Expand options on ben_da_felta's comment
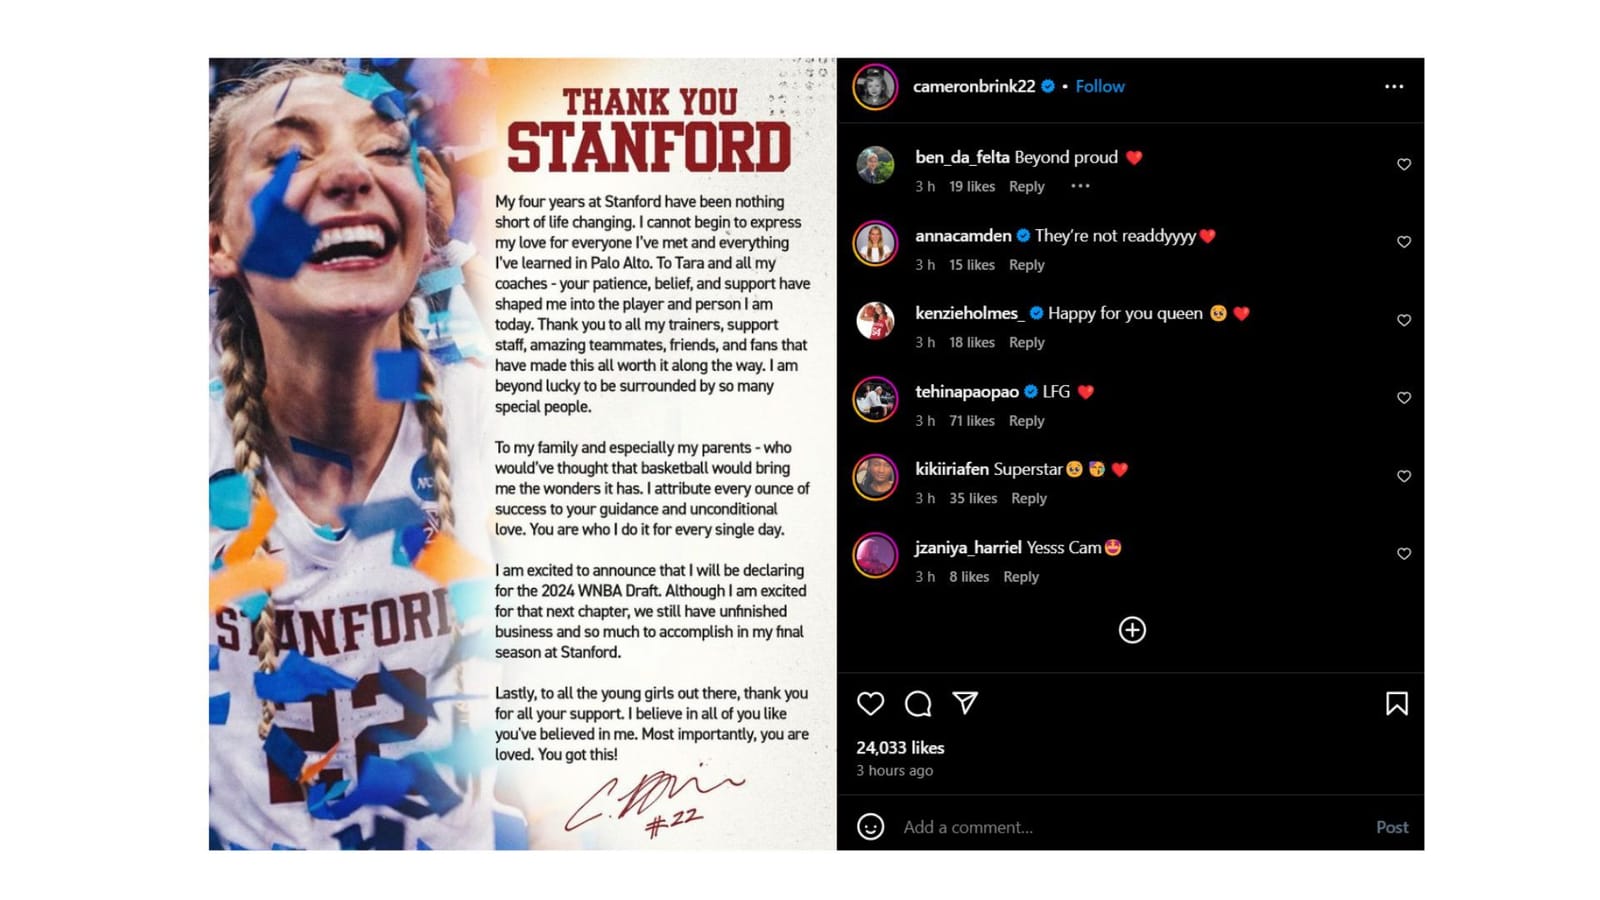 [x=1080, y=186]
